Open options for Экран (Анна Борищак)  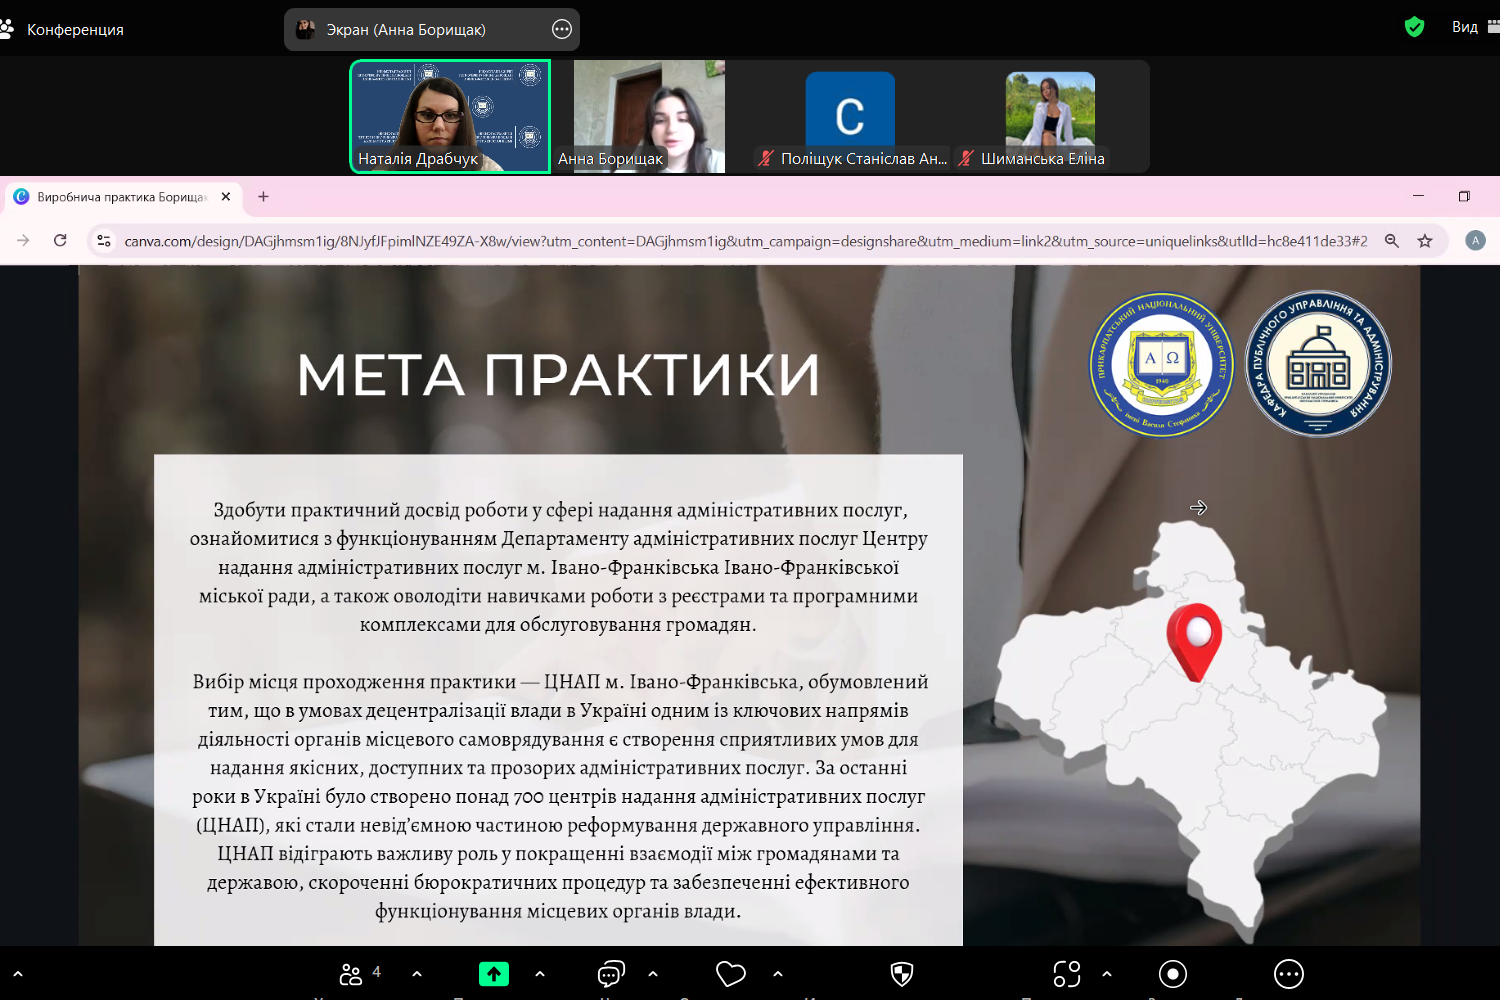(x=562, y=30)
